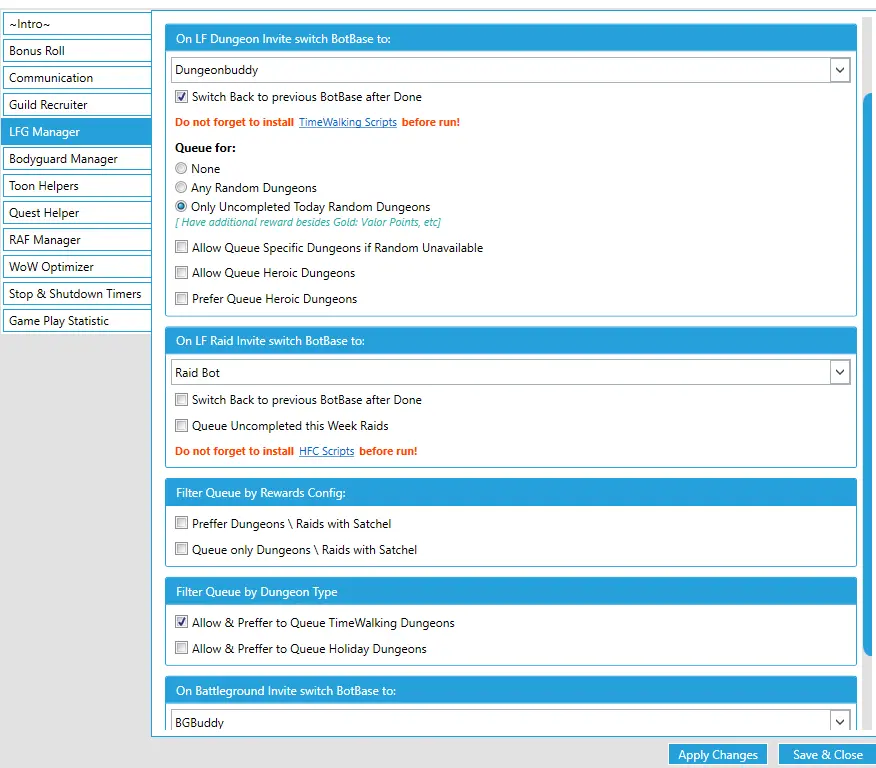The width and height of the screenshot is (876, 768).
Task: Click the Valor Points reward note text
Action: coord(308,222)
